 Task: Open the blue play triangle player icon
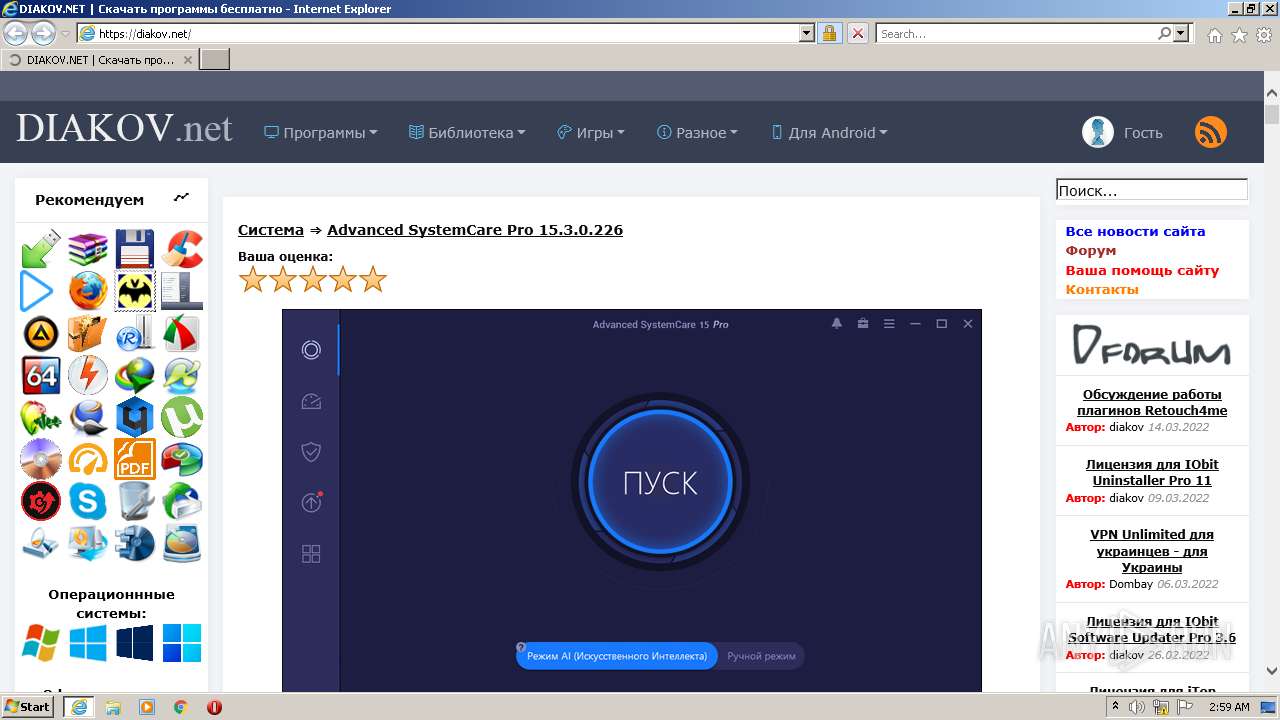click(38, 292)
